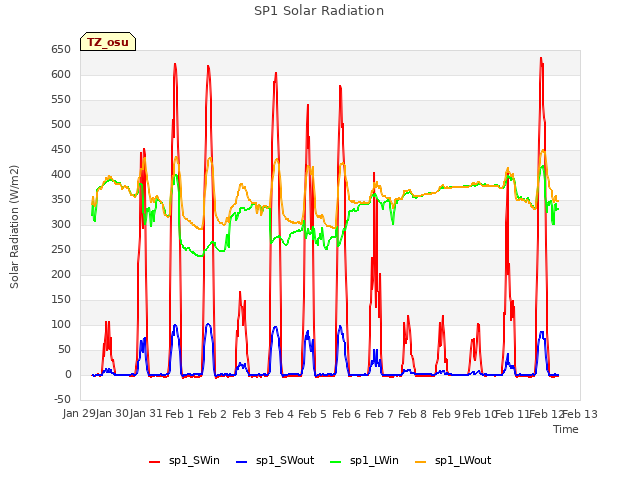640x480 pixels.
Task: Click the Feb 2 x-axis label
Action: 213,414
